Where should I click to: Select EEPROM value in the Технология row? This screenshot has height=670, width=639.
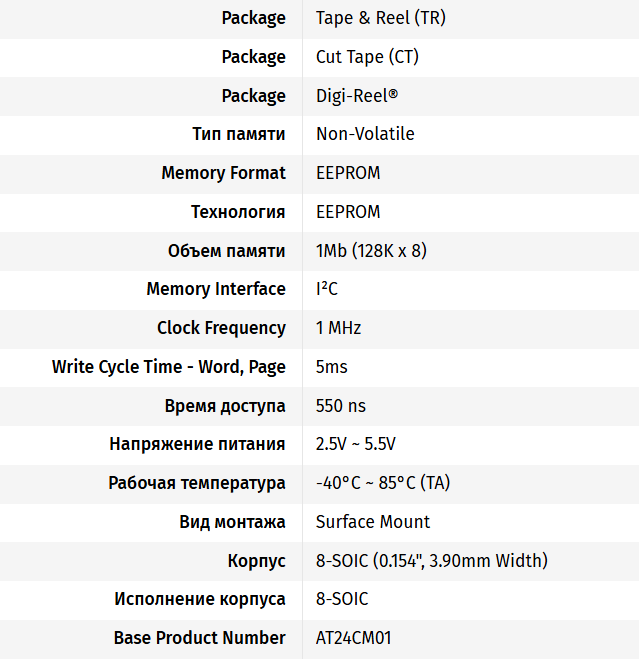(348, 212)
